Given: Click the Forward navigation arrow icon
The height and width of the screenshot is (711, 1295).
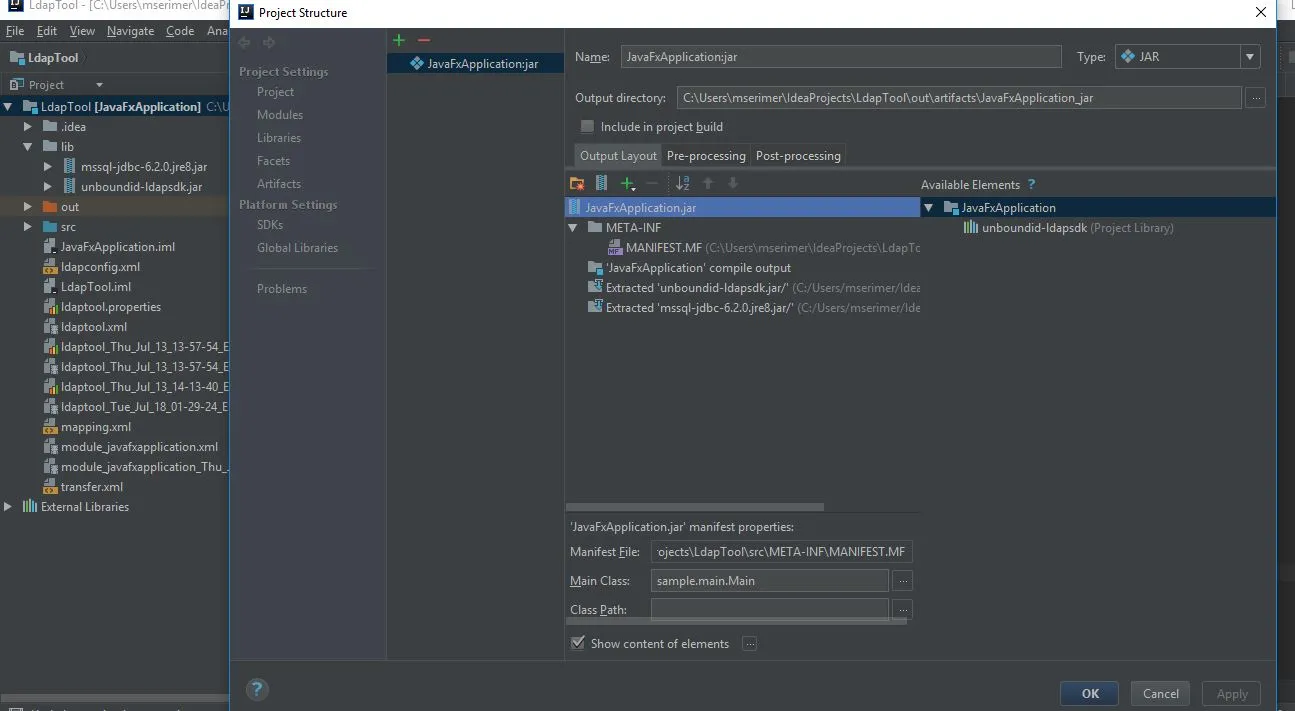Looking at the screenshot, I should point(269,42).
